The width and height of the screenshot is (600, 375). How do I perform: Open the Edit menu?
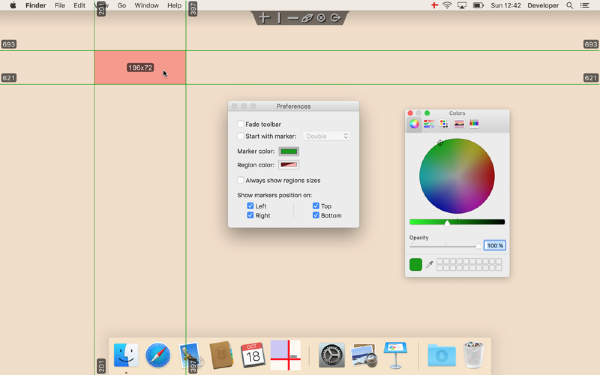click(80, 5)
